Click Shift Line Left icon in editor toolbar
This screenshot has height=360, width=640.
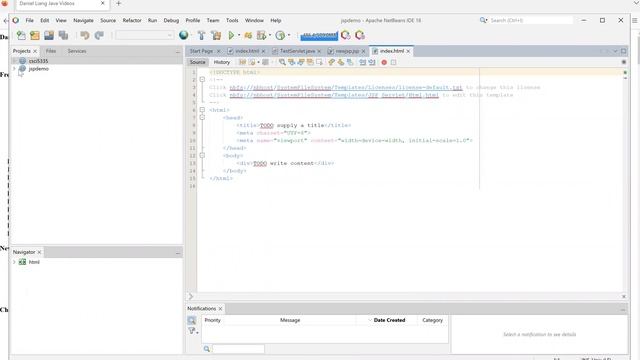(362, 62)
